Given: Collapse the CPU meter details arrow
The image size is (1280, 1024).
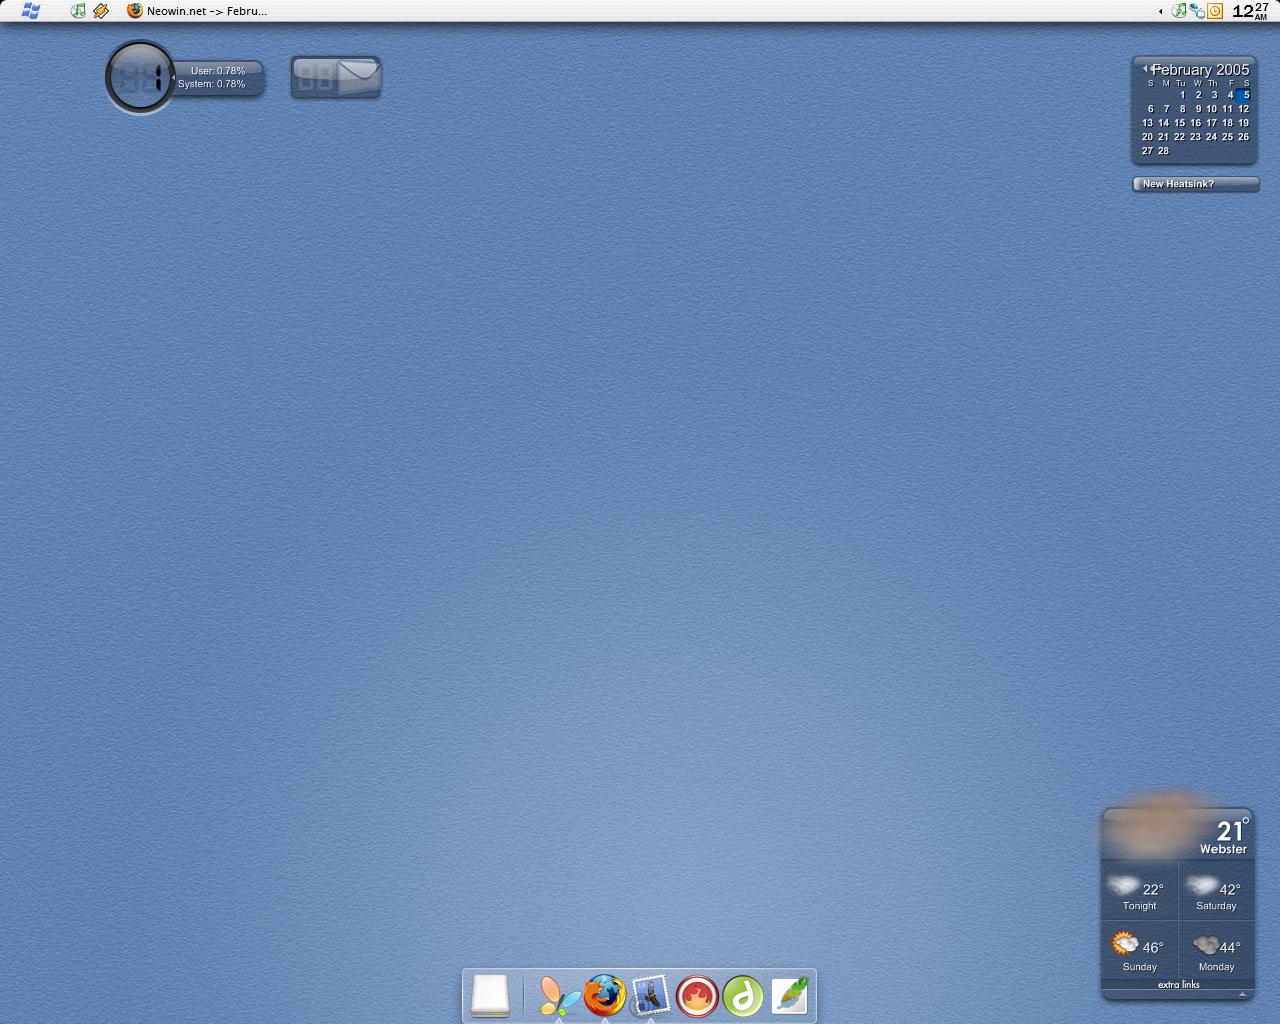Looking at the screenshot, I should point(173,77).
